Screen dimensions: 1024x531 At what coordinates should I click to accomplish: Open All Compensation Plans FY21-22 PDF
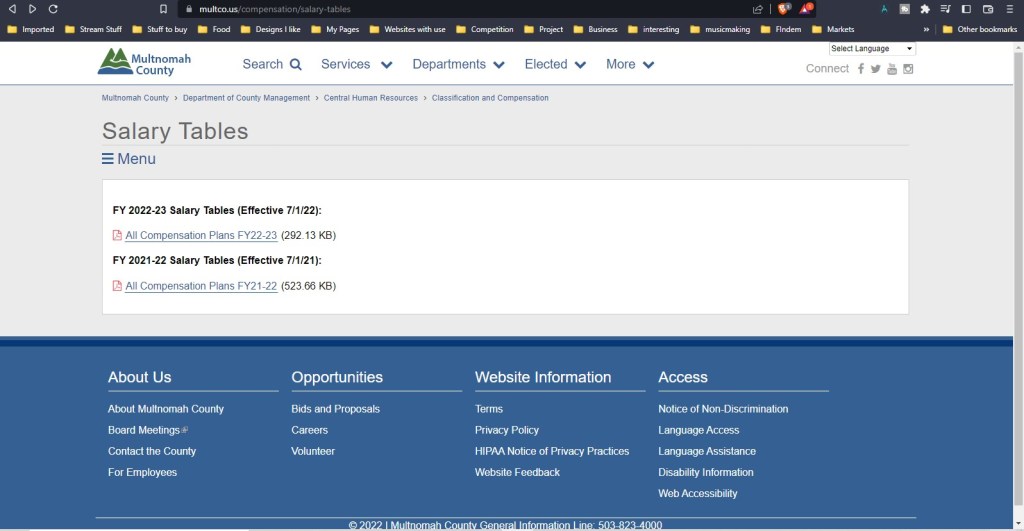201,286
